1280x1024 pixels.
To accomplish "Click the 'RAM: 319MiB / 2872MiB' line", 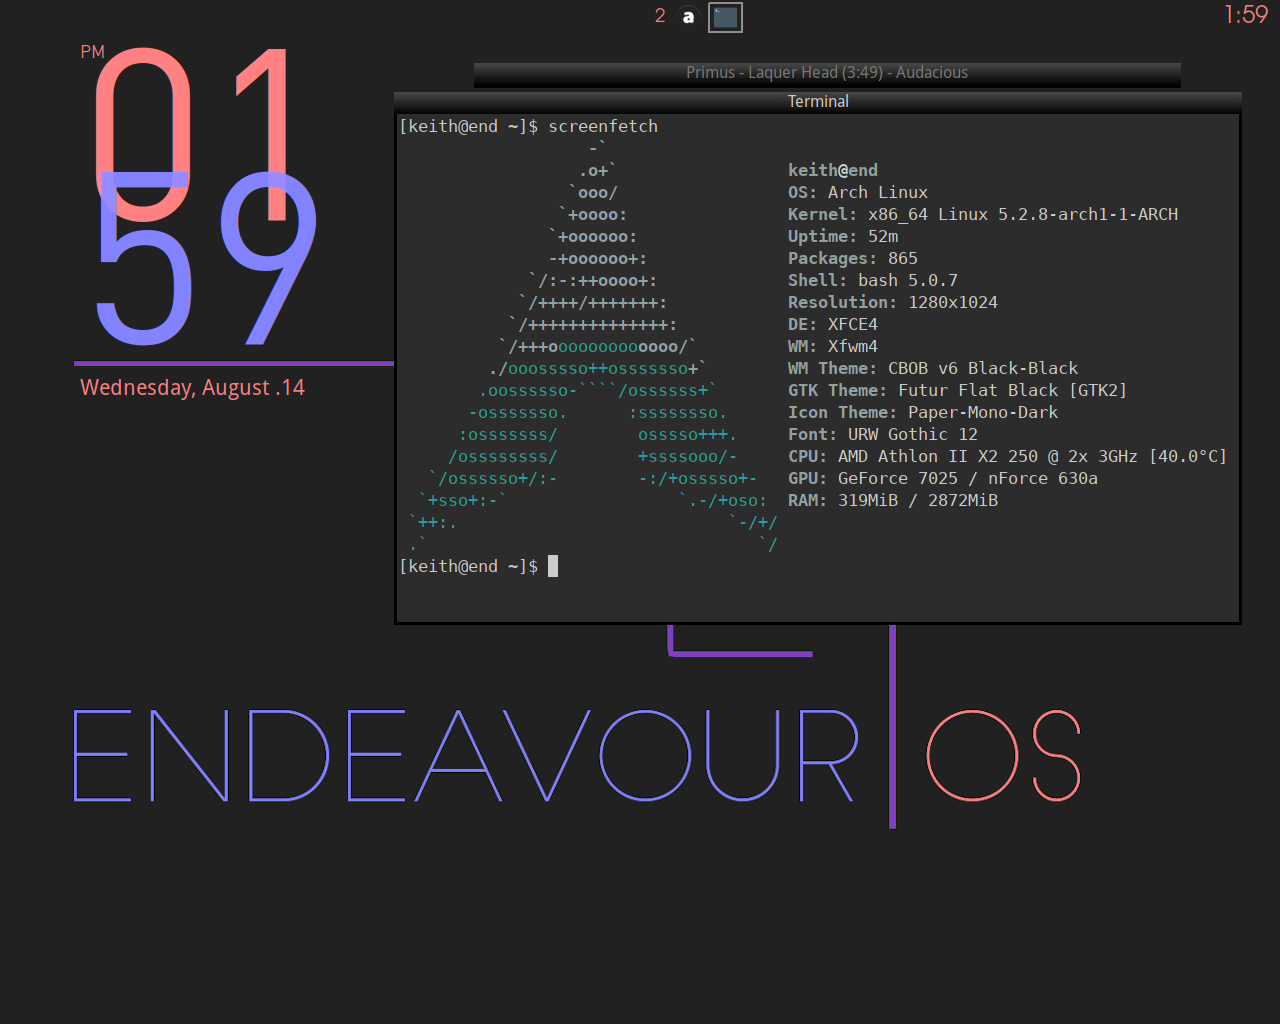I will coord(893,500).
